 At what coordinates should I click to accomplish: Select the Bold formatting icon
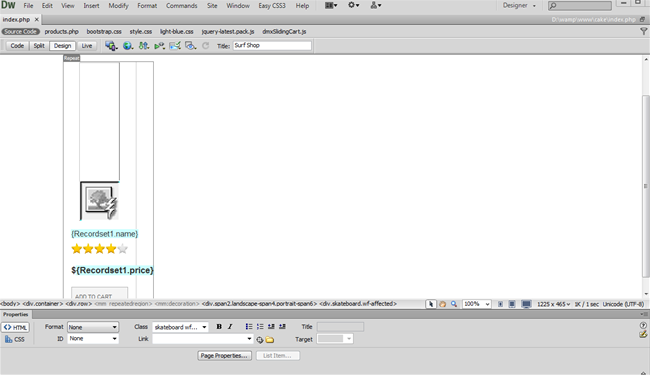click(219, 327)
